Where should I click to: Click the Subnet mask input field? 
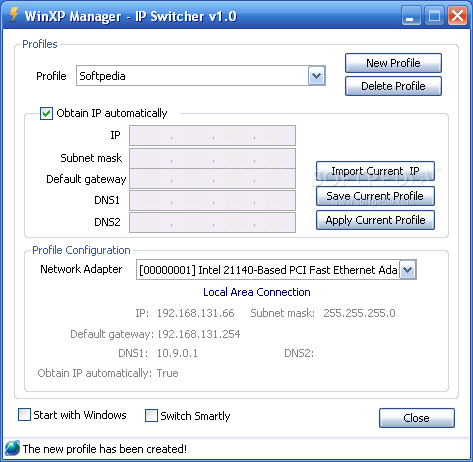pos(212,158)
